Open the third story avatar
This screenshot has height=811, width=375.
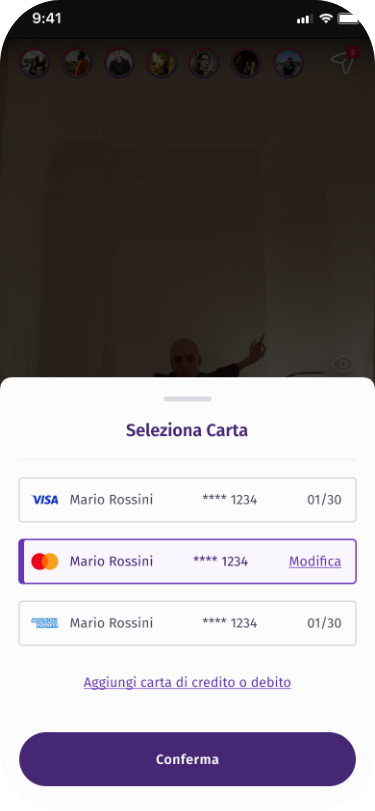[119, 63]
